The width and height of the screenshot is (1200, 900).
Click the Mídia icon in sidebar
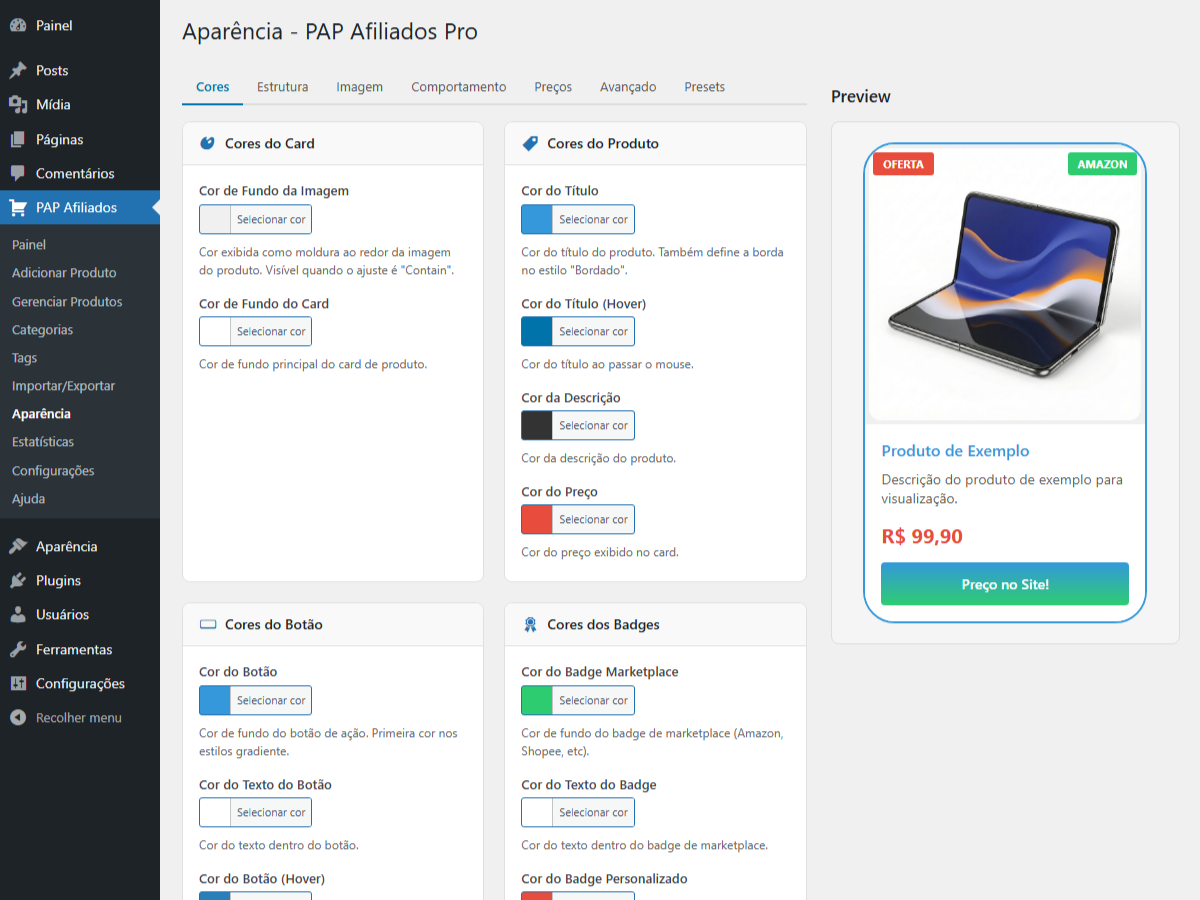(x=18, y=105)
